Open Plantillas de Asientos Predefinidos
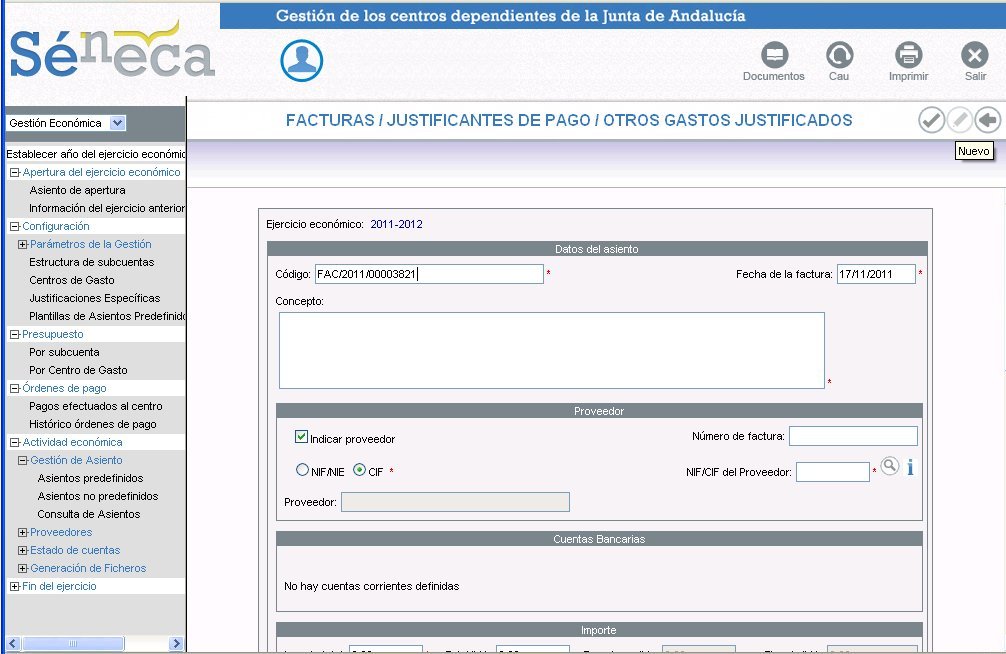Screen dimensions: 1006x654 (x=107, y=316)
